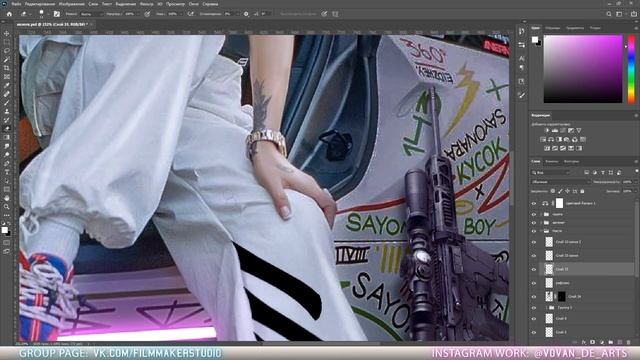Open the collapsed History panel icon
The width and height of the screenshot is (640, 360).
[x=522, y=31]
